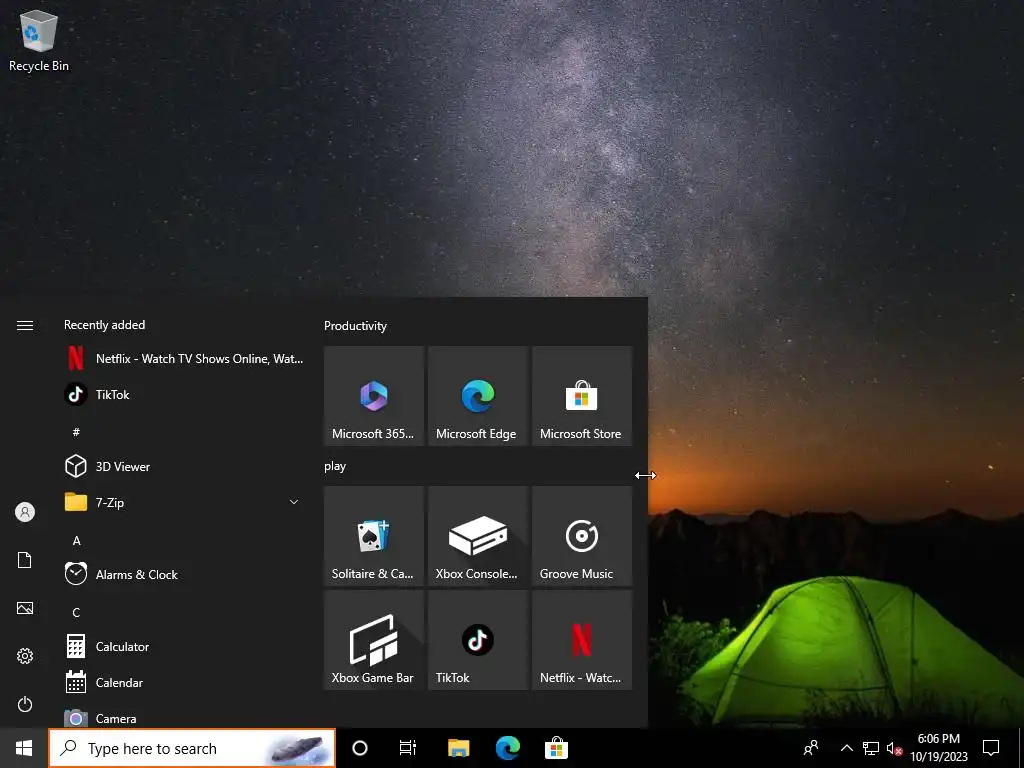Open TikTok from Recently added list
The image size is (1024, 768).
[x=184, y=394]
